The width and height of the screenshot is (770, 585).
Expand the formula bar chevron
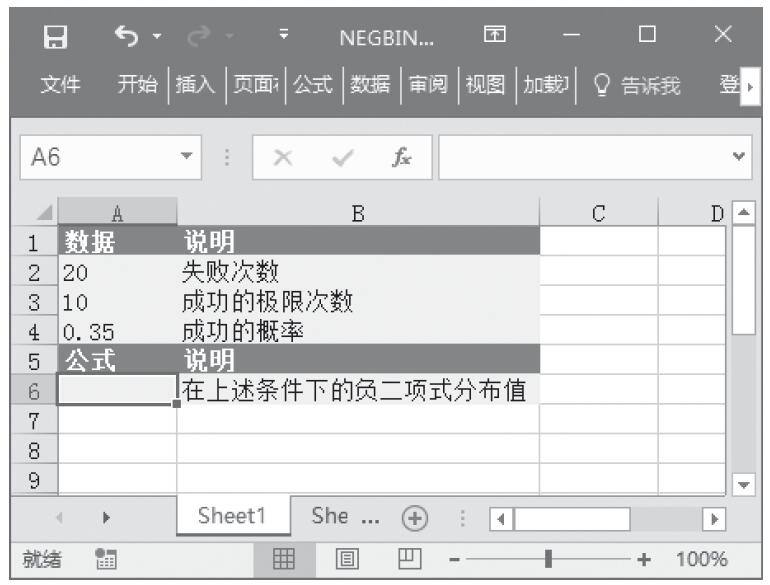[x=739, y=158]
